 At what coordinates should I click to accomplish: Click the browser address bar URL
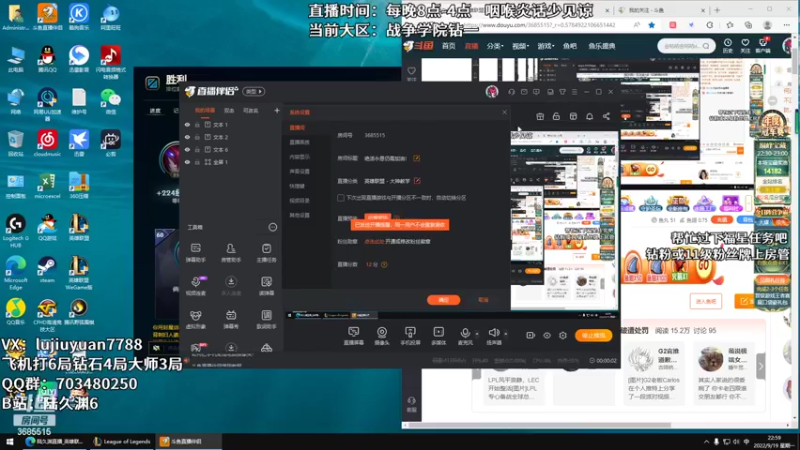point(541,25)
